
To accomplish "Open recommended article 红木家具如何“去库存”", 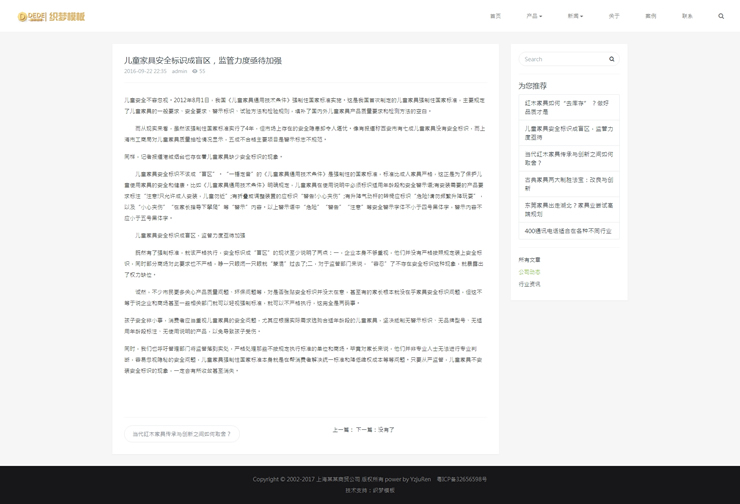I will click(568, 106).
